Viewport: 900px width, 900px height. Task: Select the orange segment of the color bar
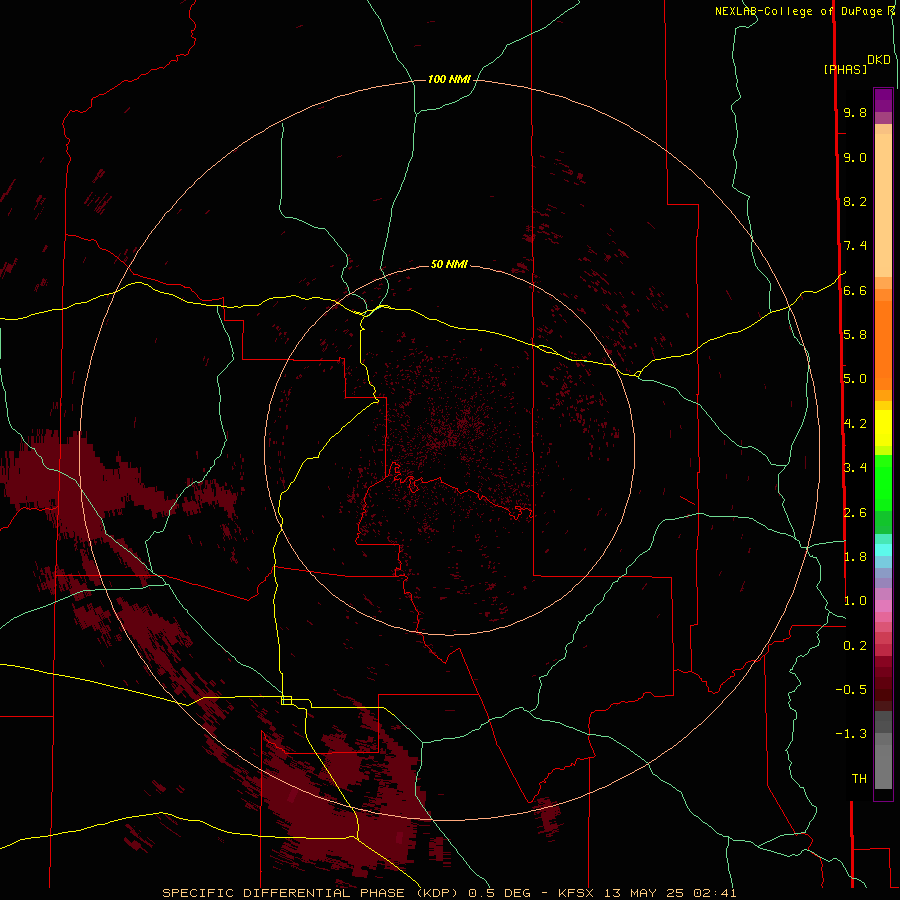tap(883, 346)
